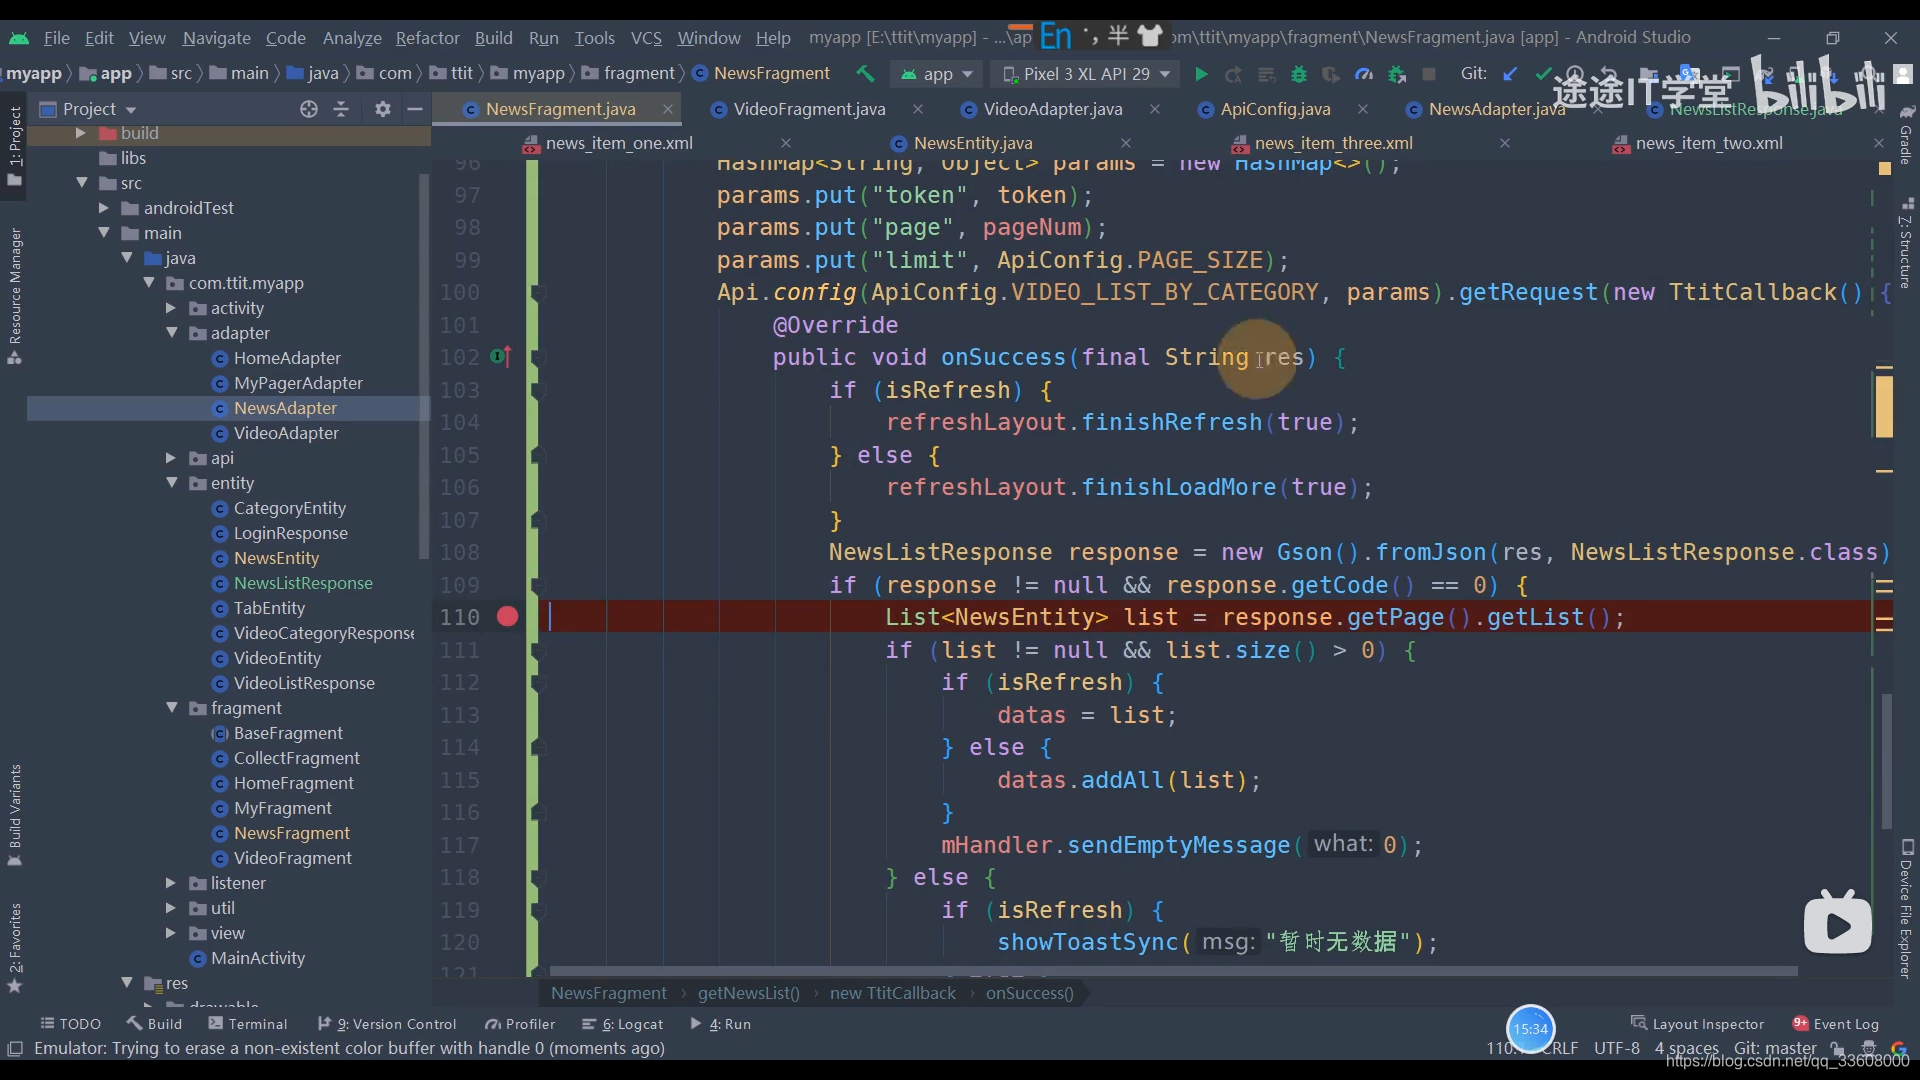Switch to news_item_three.xml tab
This screenshot has width=1920, height=1080.
[1333, 143]
